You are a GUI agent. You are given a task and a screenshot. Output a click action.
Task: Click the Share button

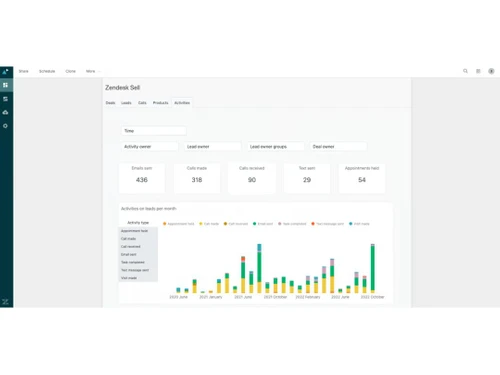(24, 71)
